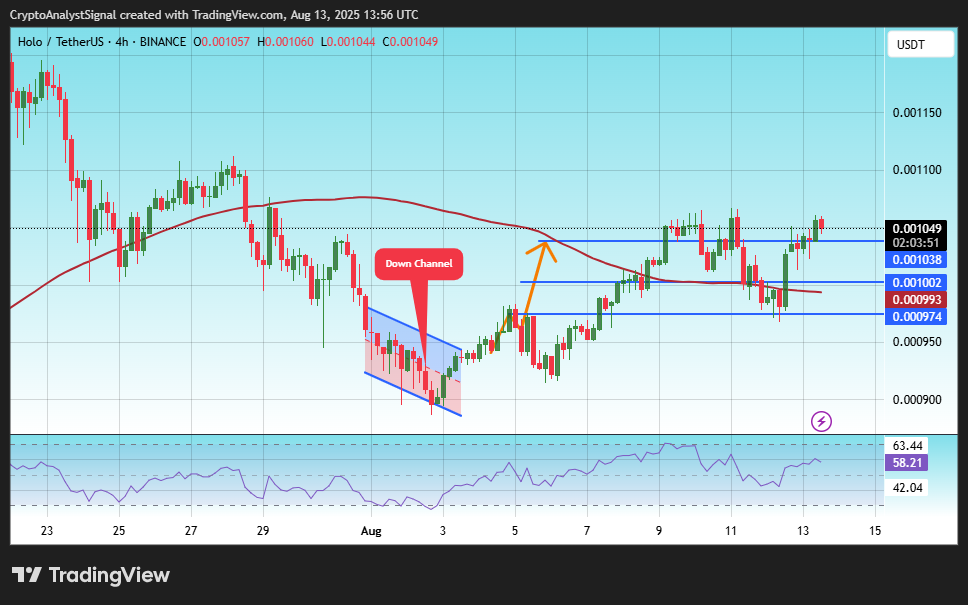Select the blue 0.001038 price label
Viewport: 968px width, 605px height.
[916, 260]
